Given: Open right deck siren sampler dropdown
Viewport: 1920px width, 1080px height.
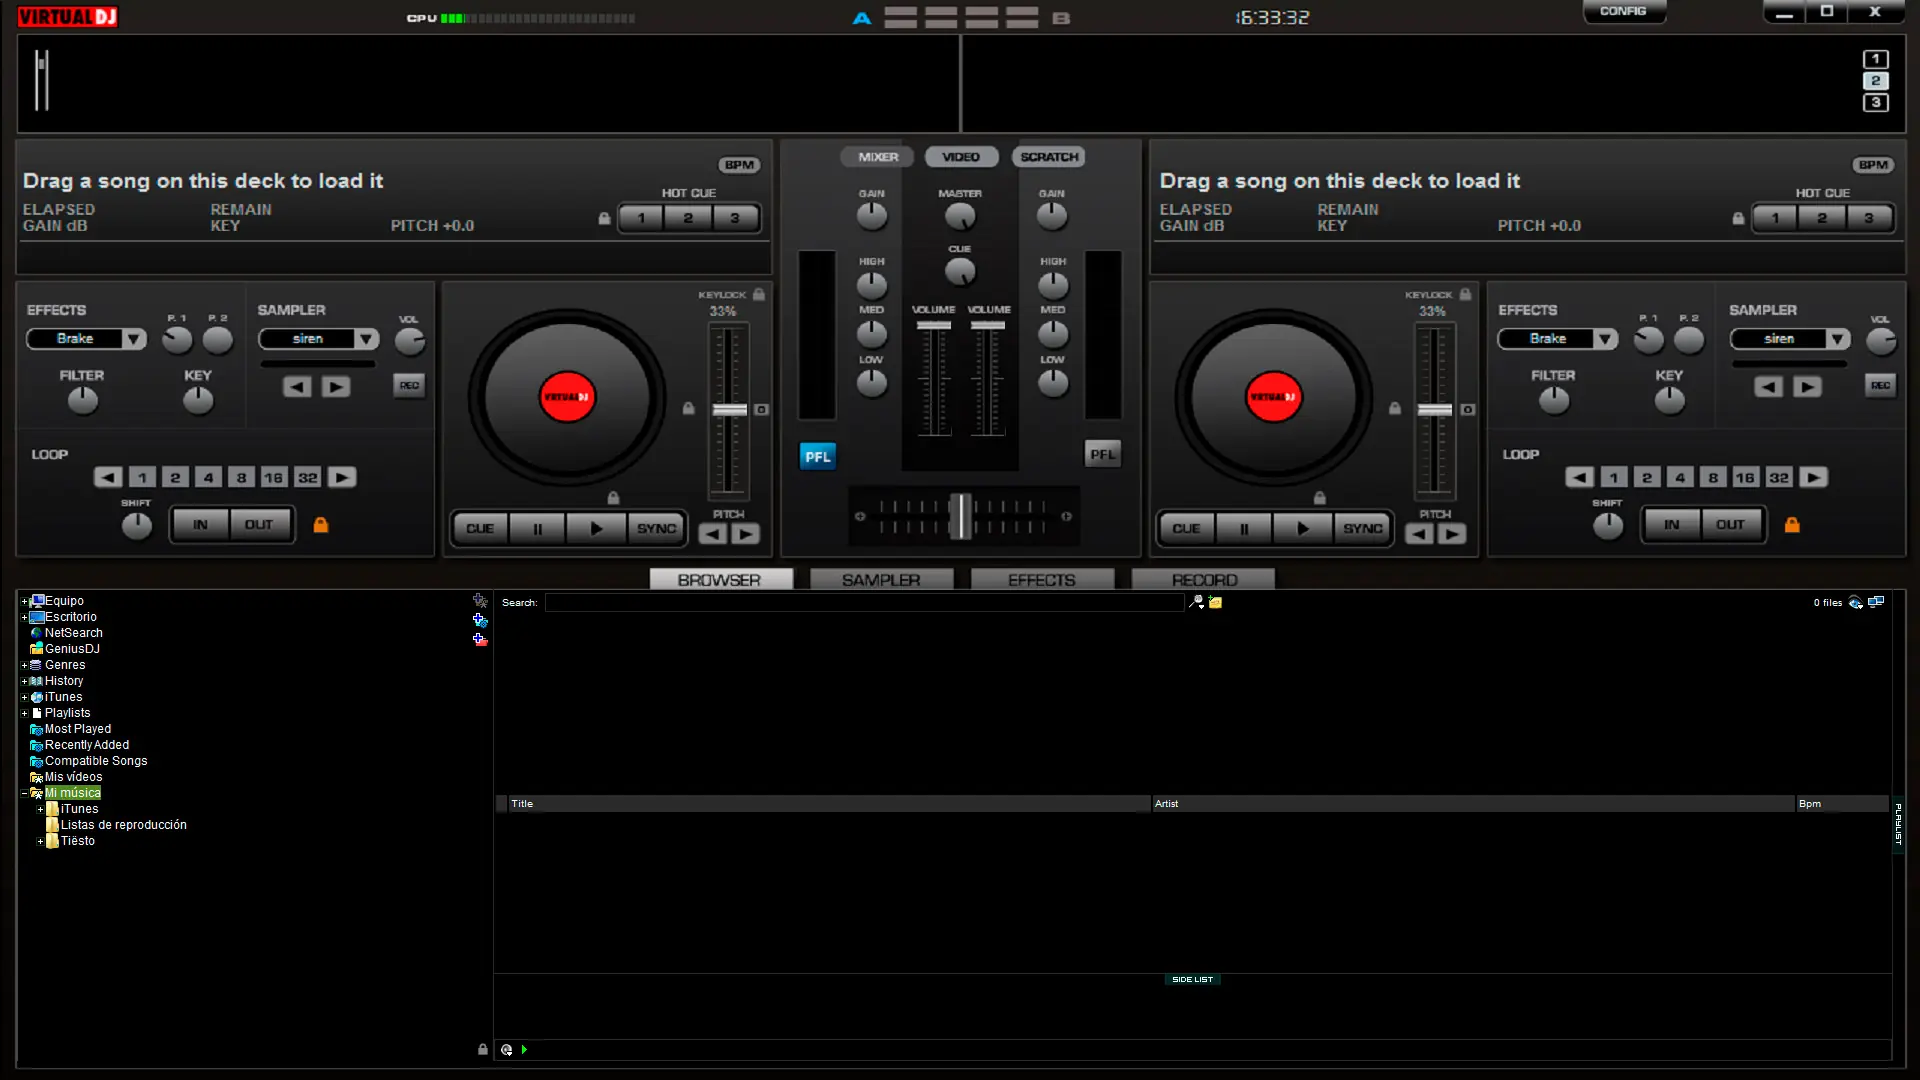Looking at the screenshot, I should [1838, 339].
